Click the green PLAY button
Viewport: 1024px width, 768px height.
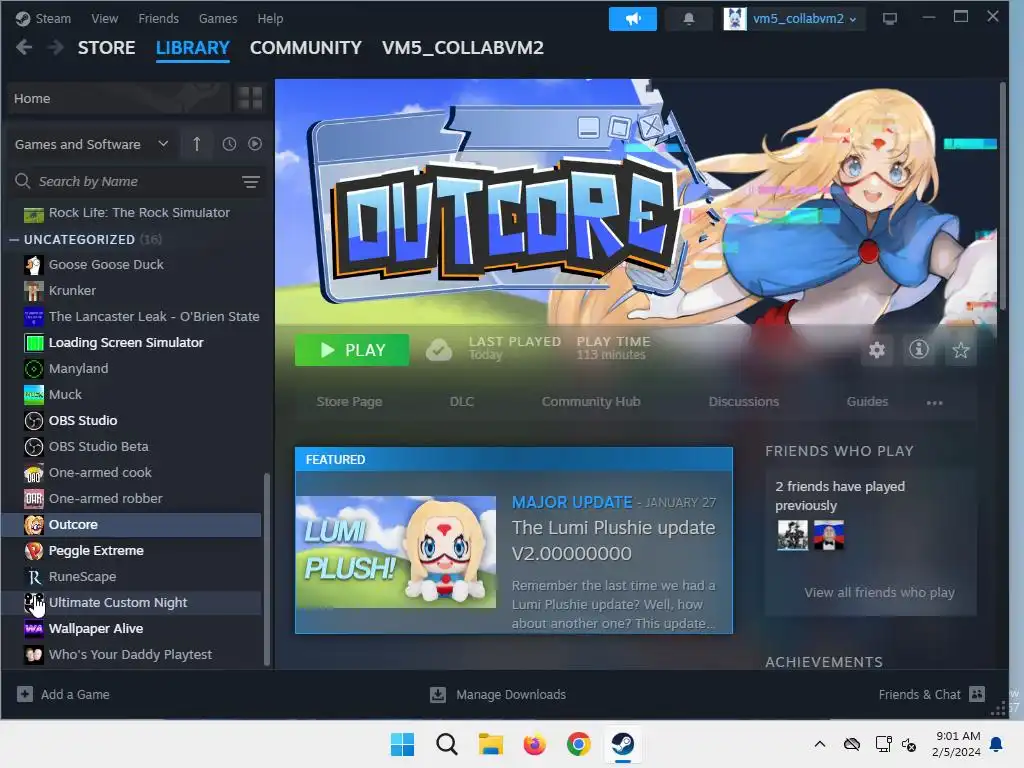tap(352, 350)
